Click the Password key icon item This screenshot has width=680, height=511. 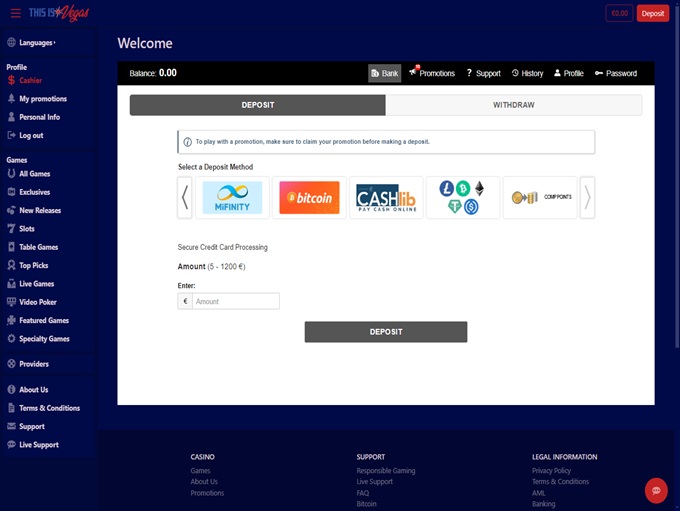615,73
